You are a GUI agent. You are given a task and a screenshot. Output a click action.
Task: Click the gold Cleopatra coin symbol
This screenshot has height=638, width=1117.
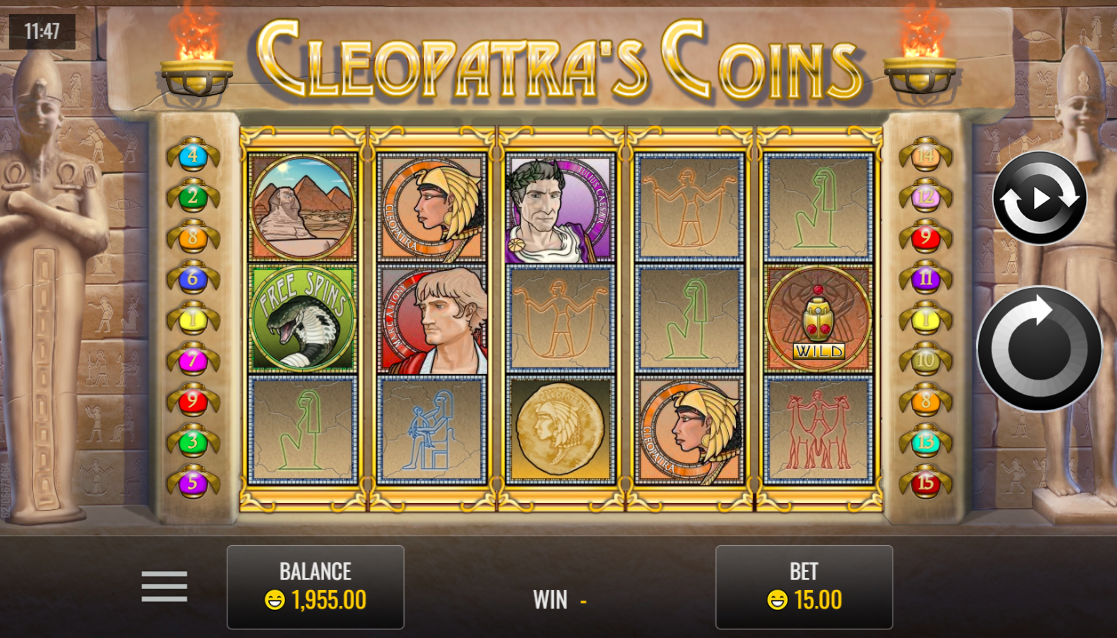click(561, 429)
